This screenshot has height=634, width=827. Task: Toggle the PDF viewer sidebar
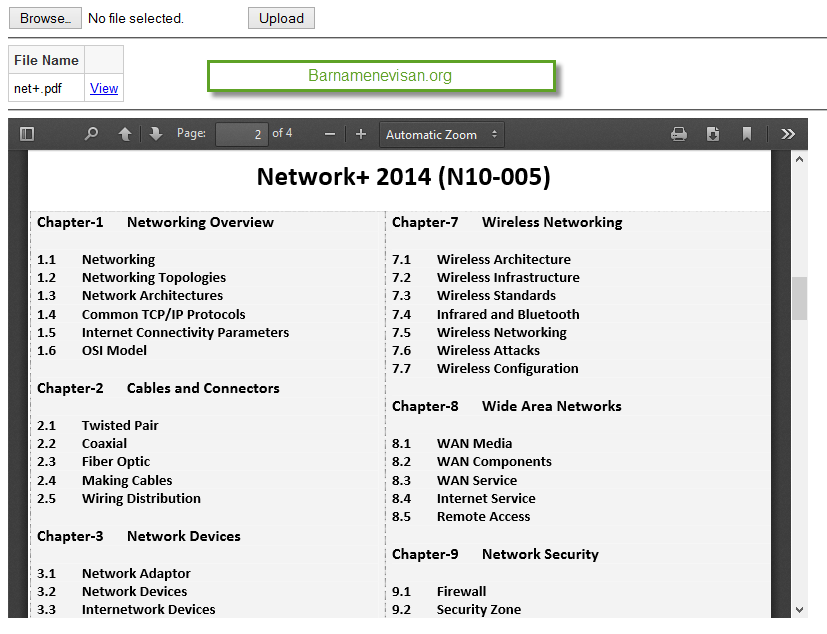tap(27, 134)
